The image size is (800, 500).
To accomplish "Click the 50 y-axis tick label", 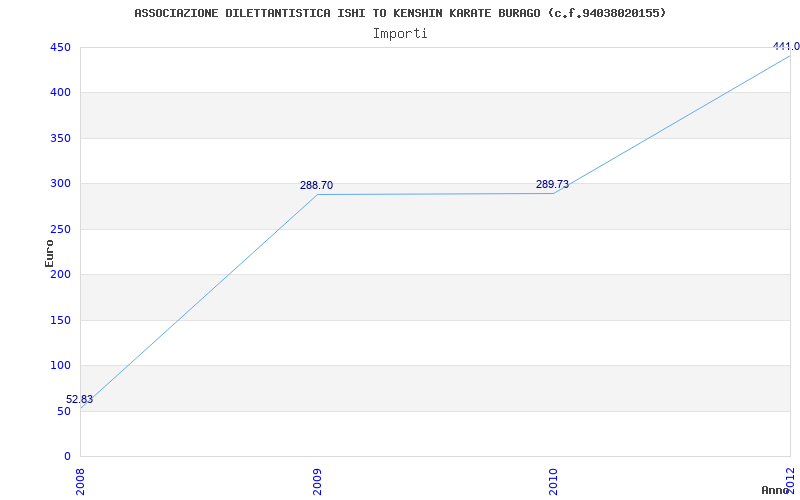I will pos(64,411).
